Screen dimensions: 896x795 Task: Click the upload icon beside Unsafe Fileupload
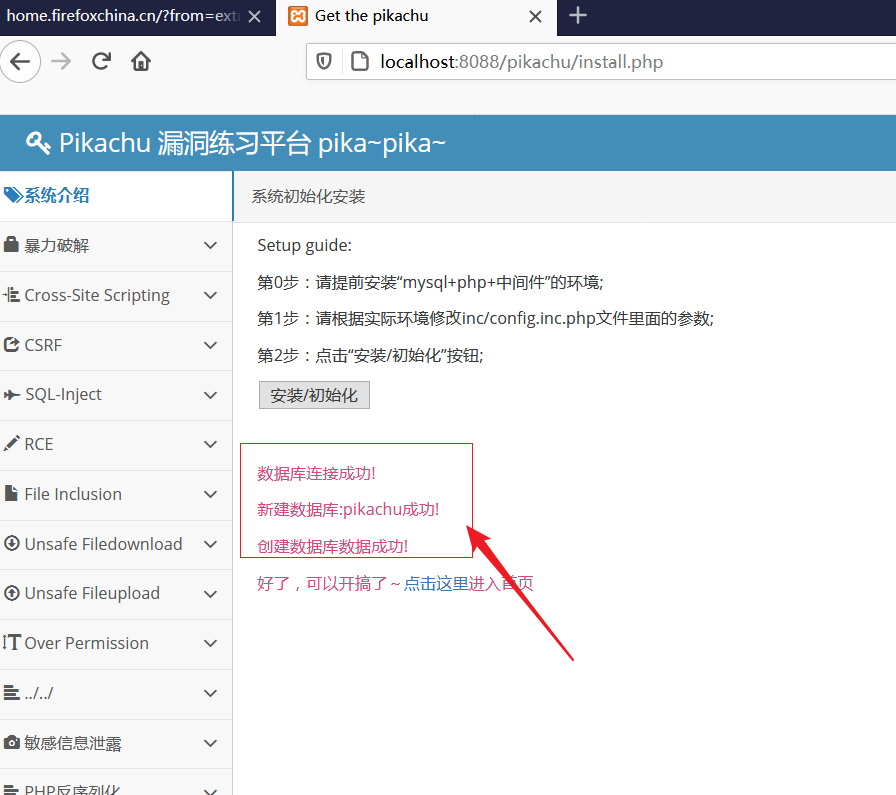(11, 593)
